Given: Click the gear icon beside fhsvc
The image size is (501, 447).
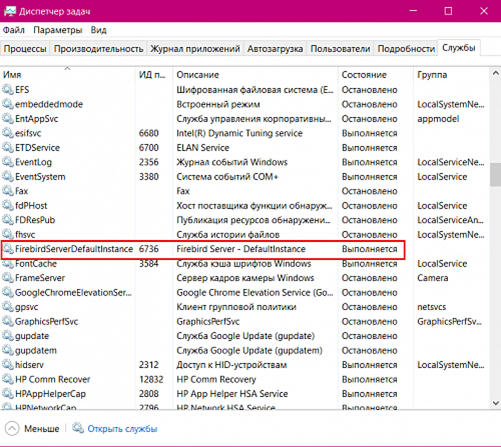Looking at the screenshot, I should tap(7, 234).
